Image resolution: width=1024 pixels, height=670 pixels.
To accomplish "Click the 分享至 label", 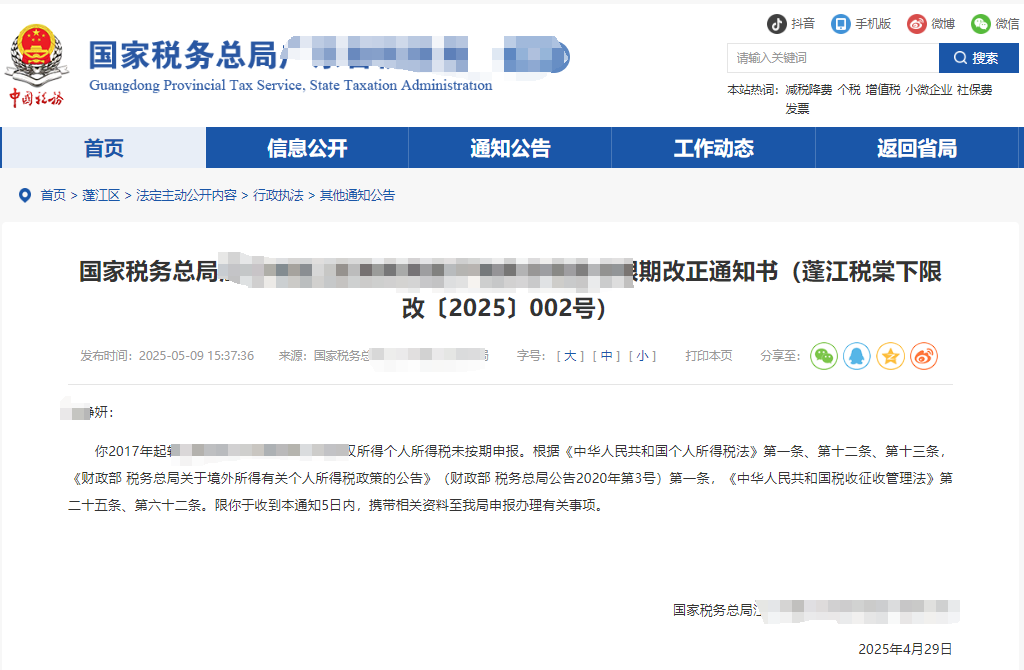I will point(780,356).
